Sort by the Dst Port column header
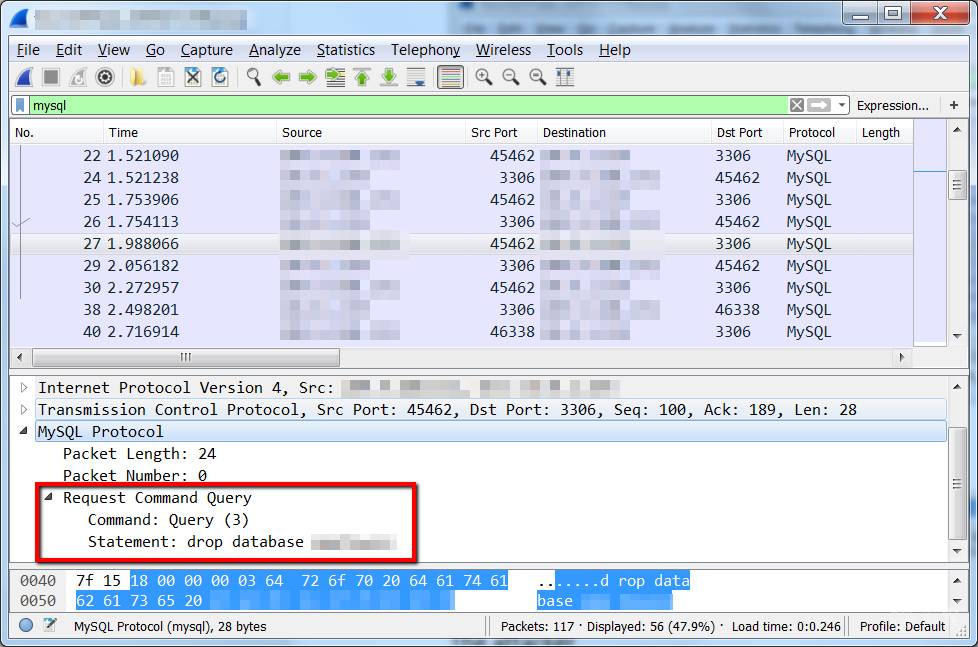Image resolution: width=978 pixels, height=647 pixels. coord(746,132)
